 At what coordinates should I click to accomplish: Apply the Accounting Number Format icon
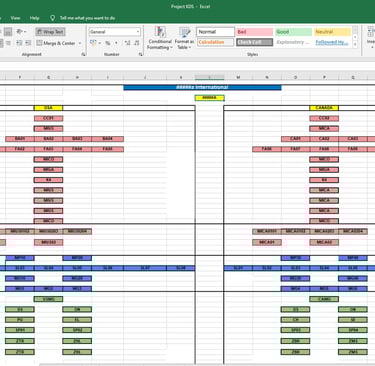(x=93, y=43)
